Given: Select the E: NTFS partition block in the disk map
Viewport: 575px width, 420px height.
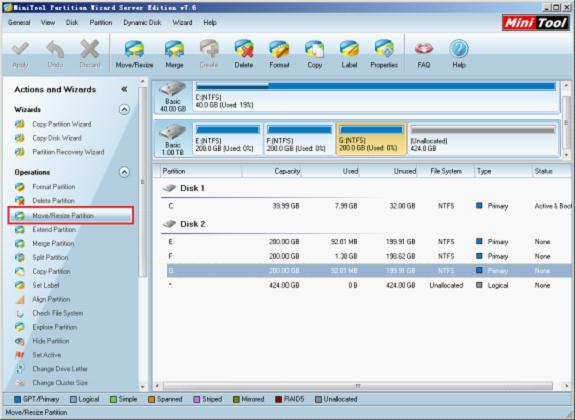Looking at the screenshot, I should [227, 139].
